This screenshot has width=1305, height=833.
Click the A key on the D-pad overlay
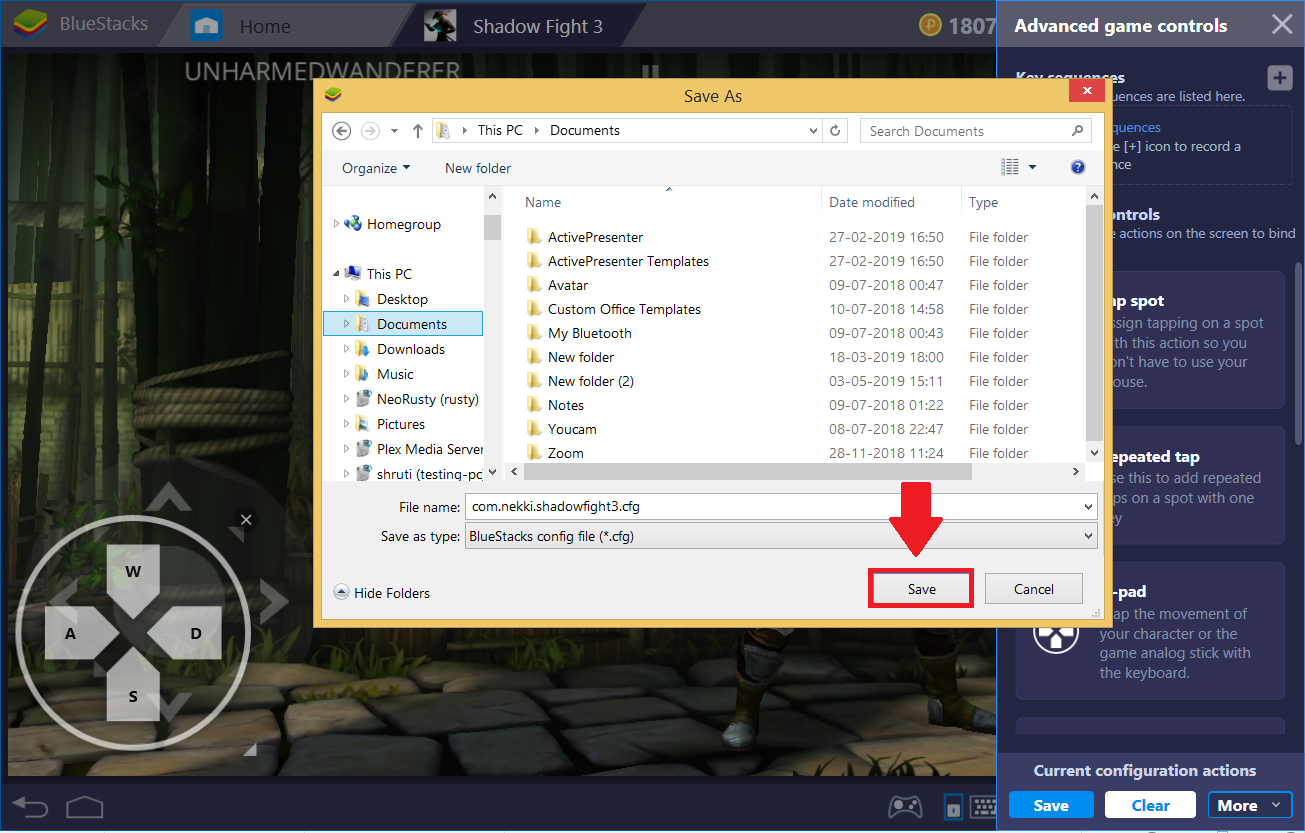pos(70,634)
